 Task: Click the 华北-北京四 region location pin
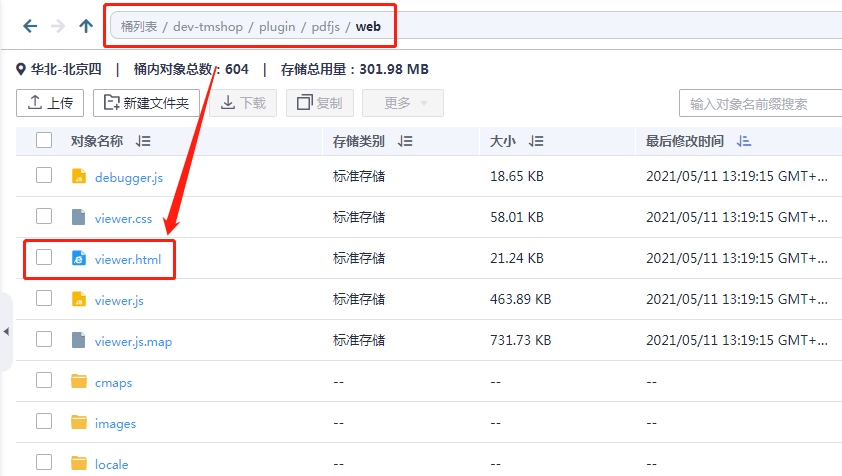[21, 69]
